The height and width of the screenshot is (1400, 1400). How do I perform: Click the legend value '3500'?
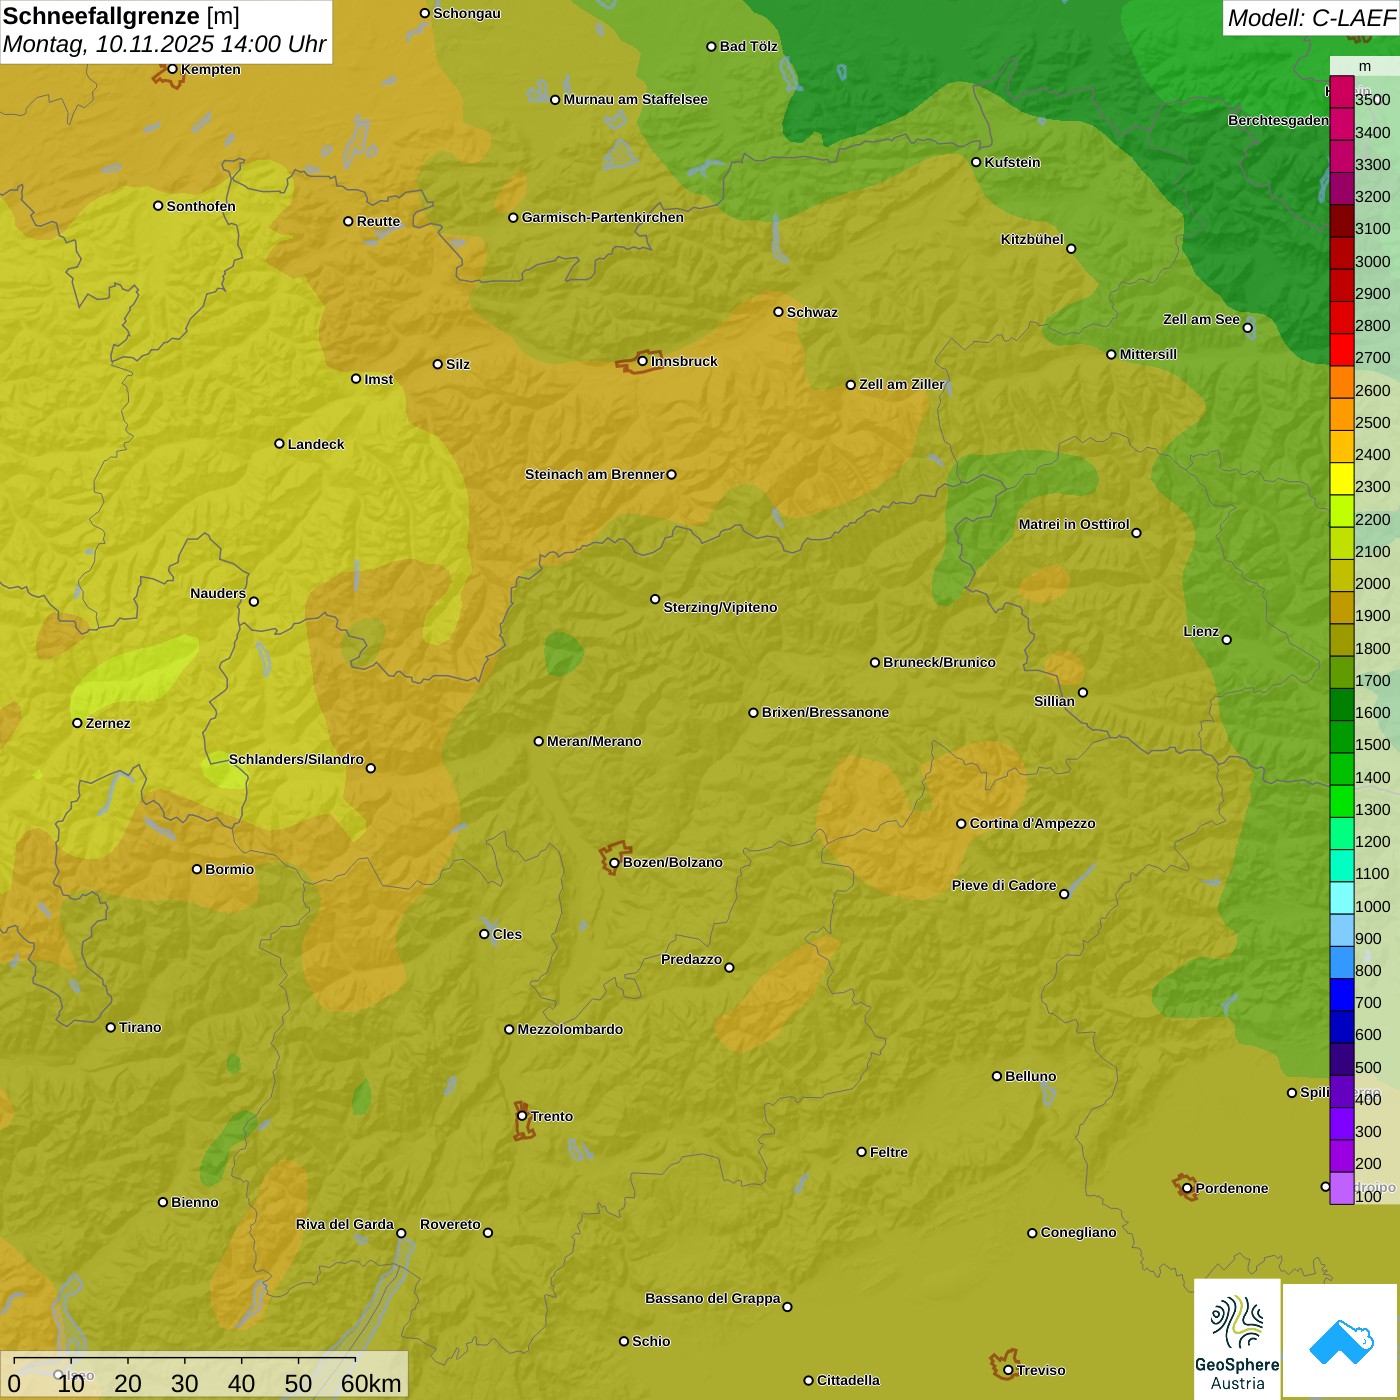click(1373, 100)
